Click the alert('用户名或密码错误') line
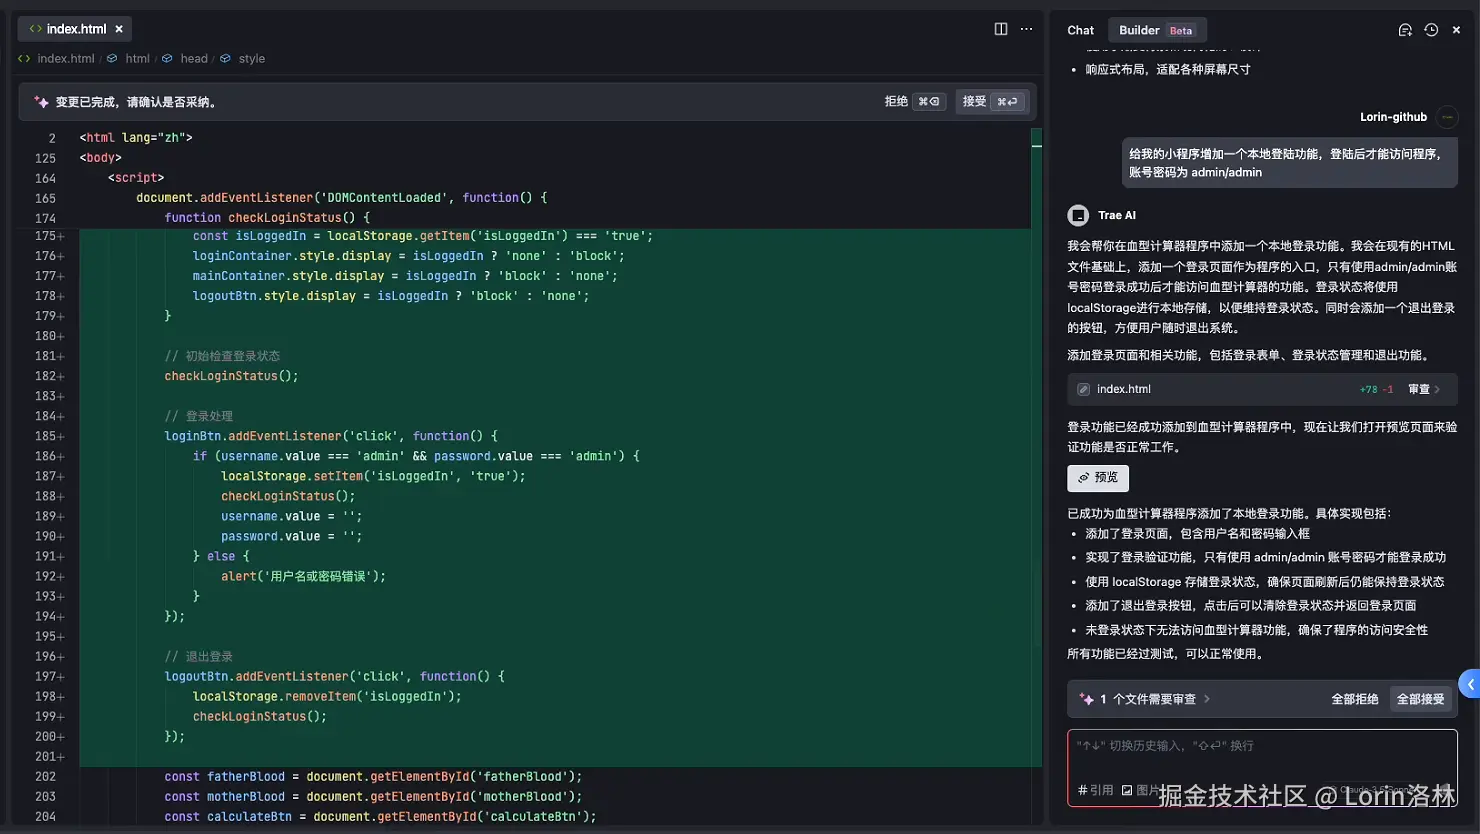This screenshot has width=1480, height=834. coord(303,576)
